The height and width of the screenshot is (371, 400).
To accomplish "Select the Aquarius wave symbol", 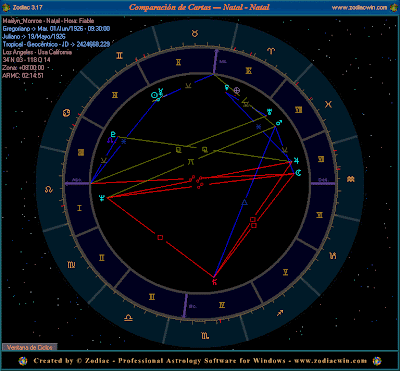I will [350, 179].
